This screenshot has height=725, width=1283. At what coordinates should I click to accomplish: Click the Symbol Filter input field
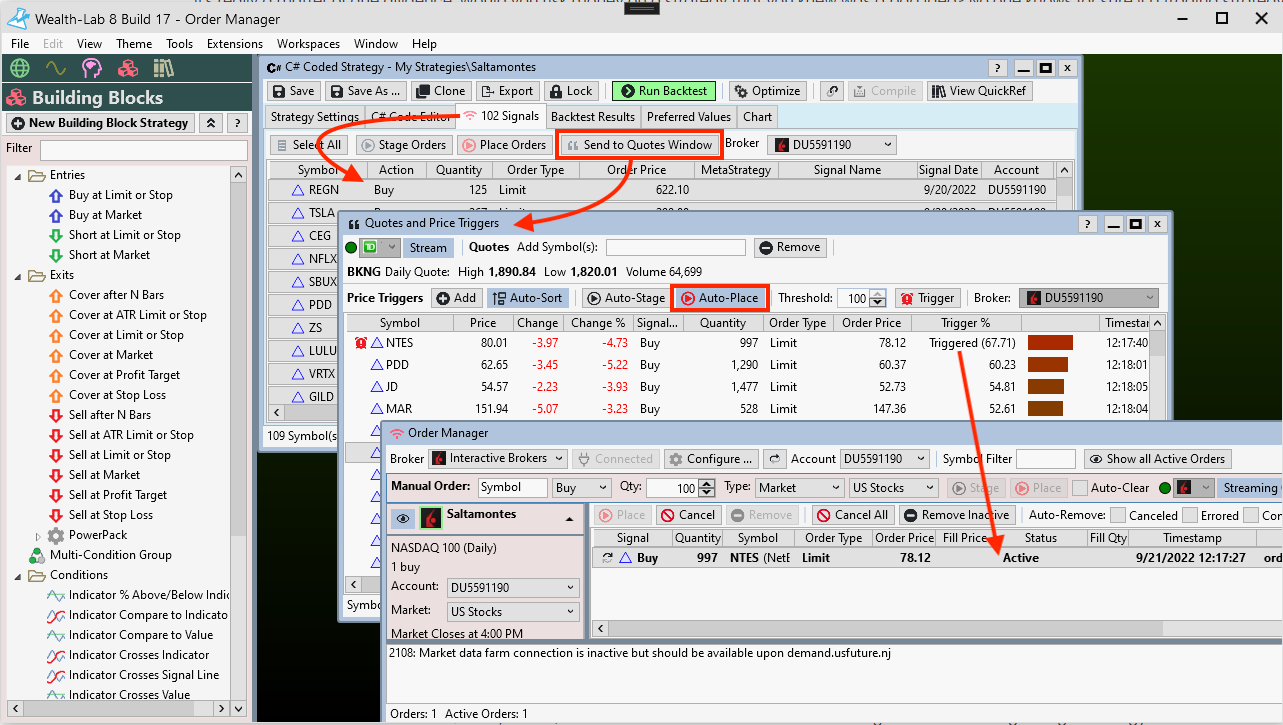click(x=1045, y=459)
